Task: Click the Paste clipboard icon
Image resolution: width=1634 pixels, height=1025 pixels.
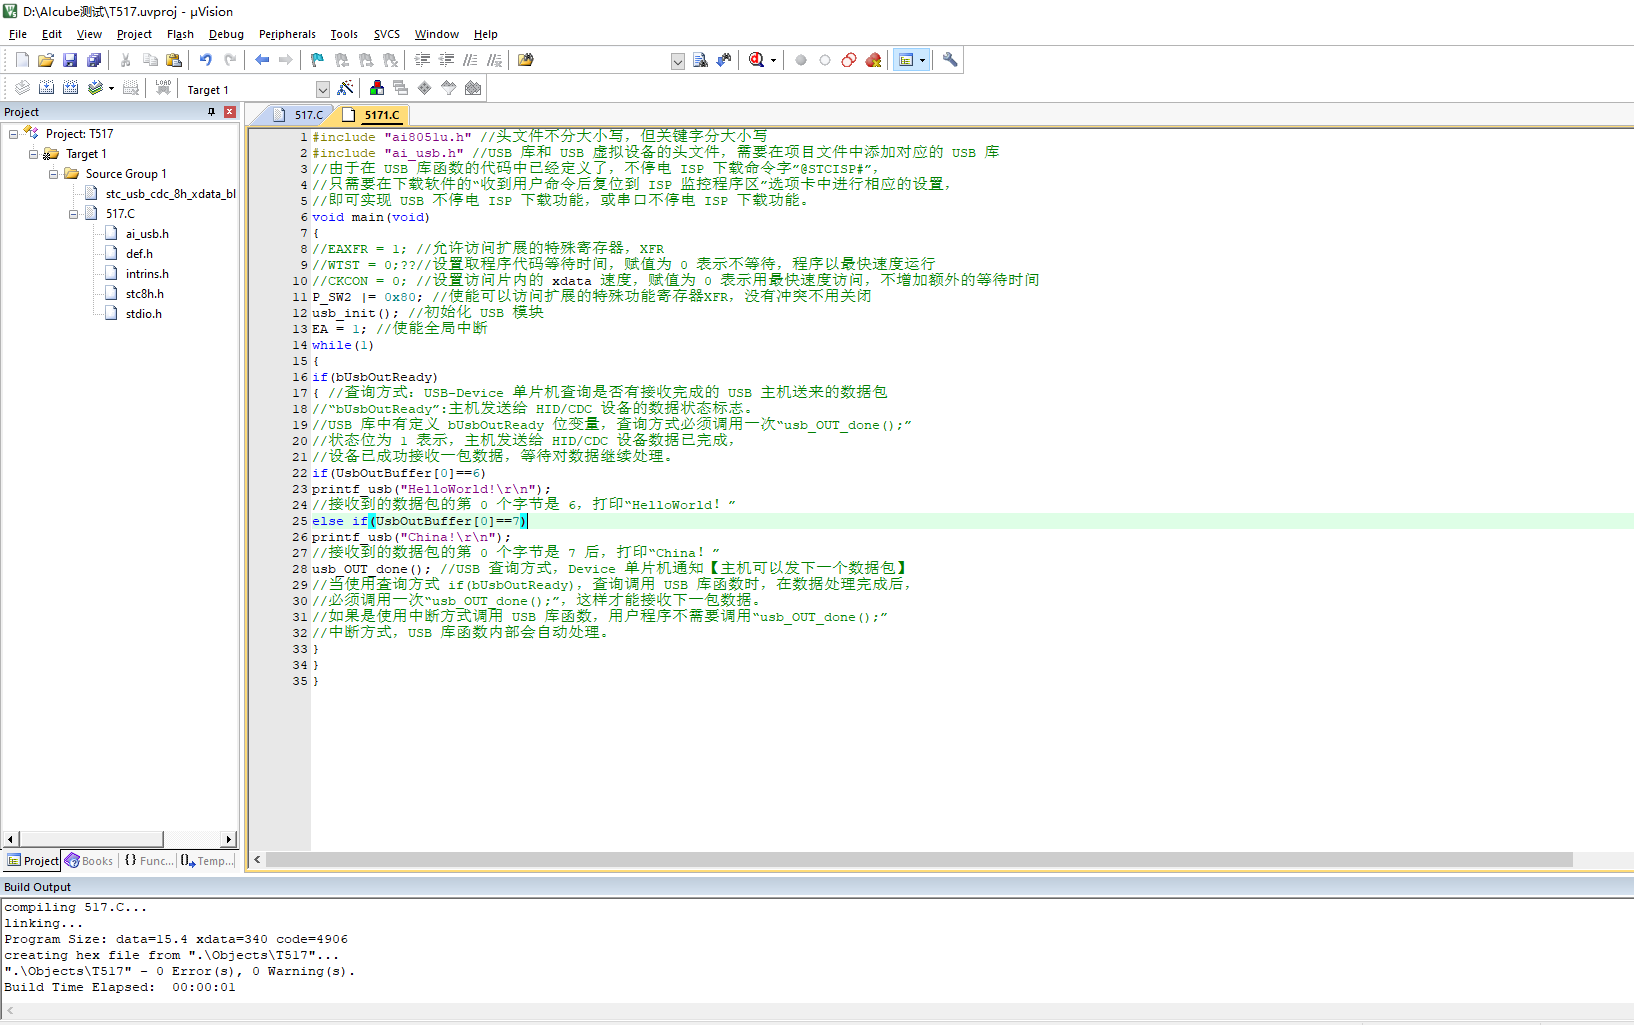Action: tap(174, 60)
